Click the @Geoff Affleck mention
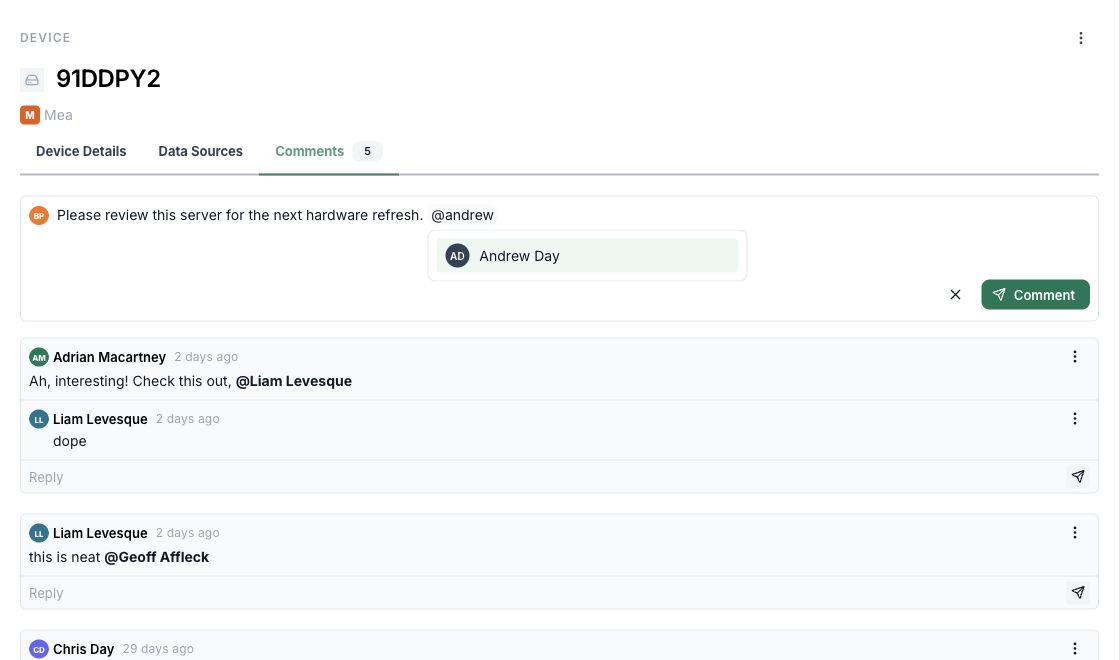Screen dimensions: 1120x660 [156, 557]
